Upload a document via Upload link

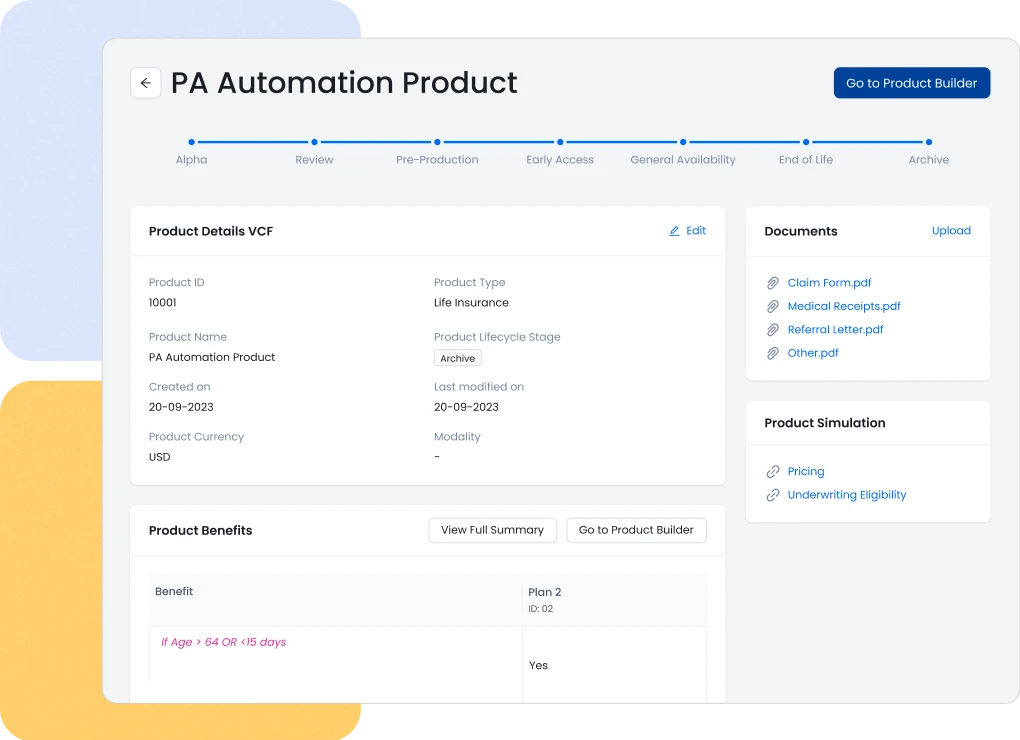951,231
